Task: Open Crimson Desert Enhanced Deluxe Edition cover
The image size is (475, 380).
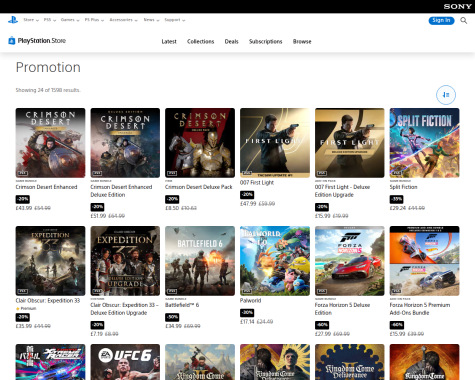Action: (x=125, y=143)
